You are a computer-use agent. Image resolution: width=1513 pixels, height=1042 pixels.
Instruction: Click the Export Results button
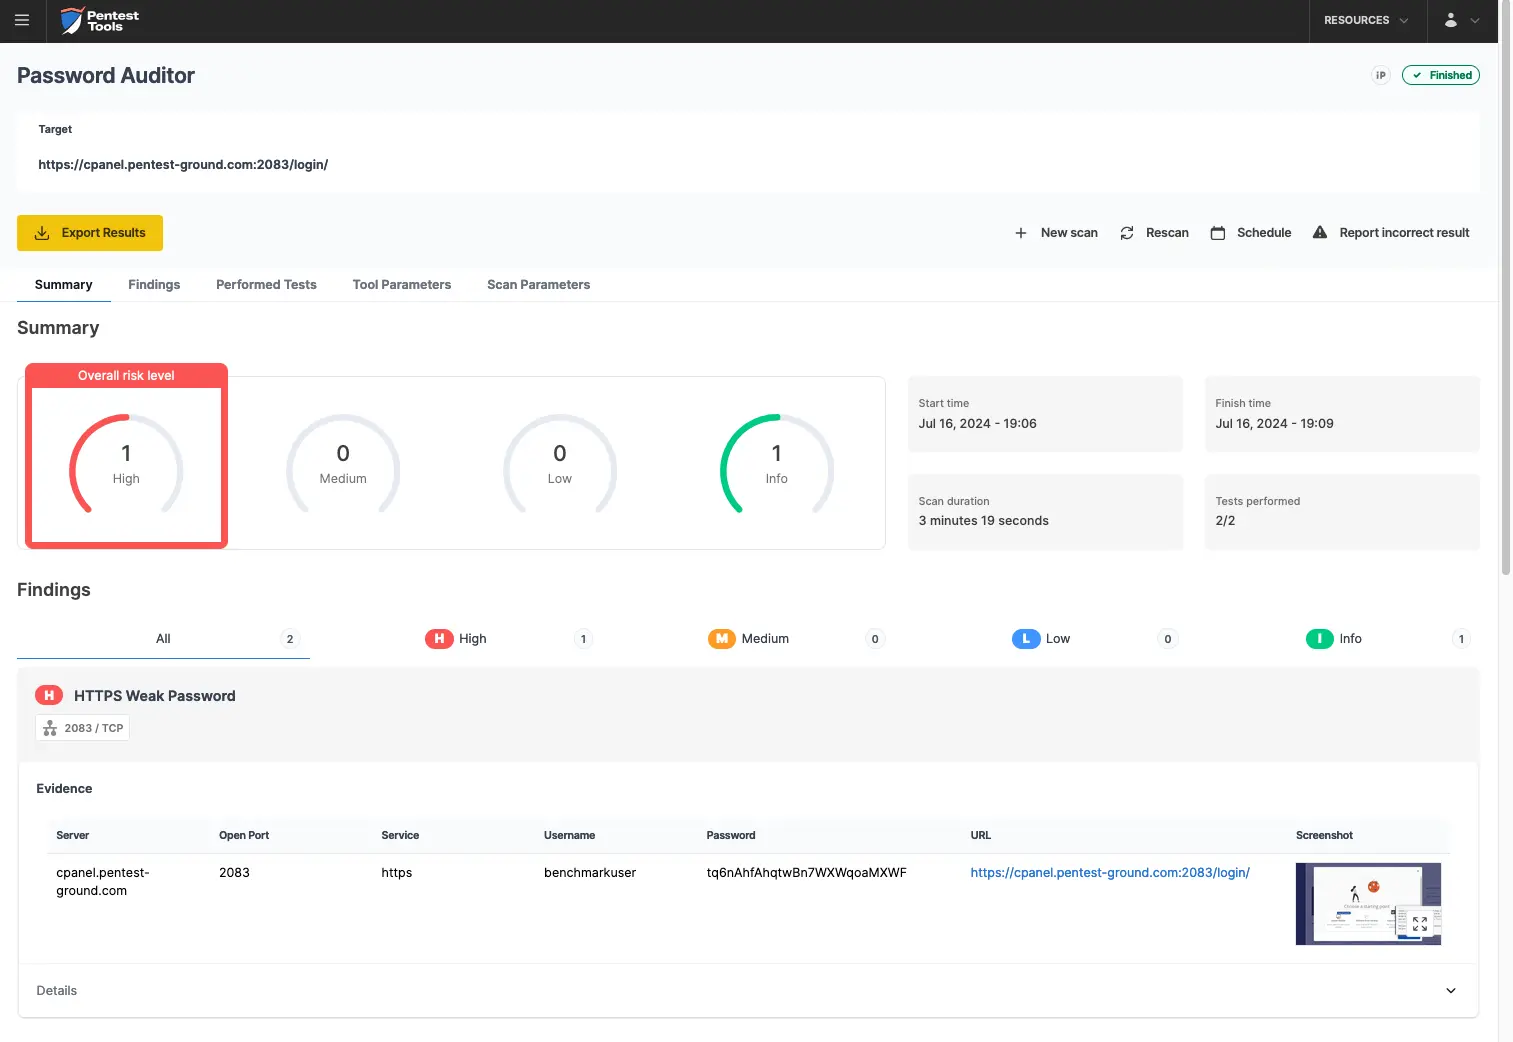click(x=90, y=233)
